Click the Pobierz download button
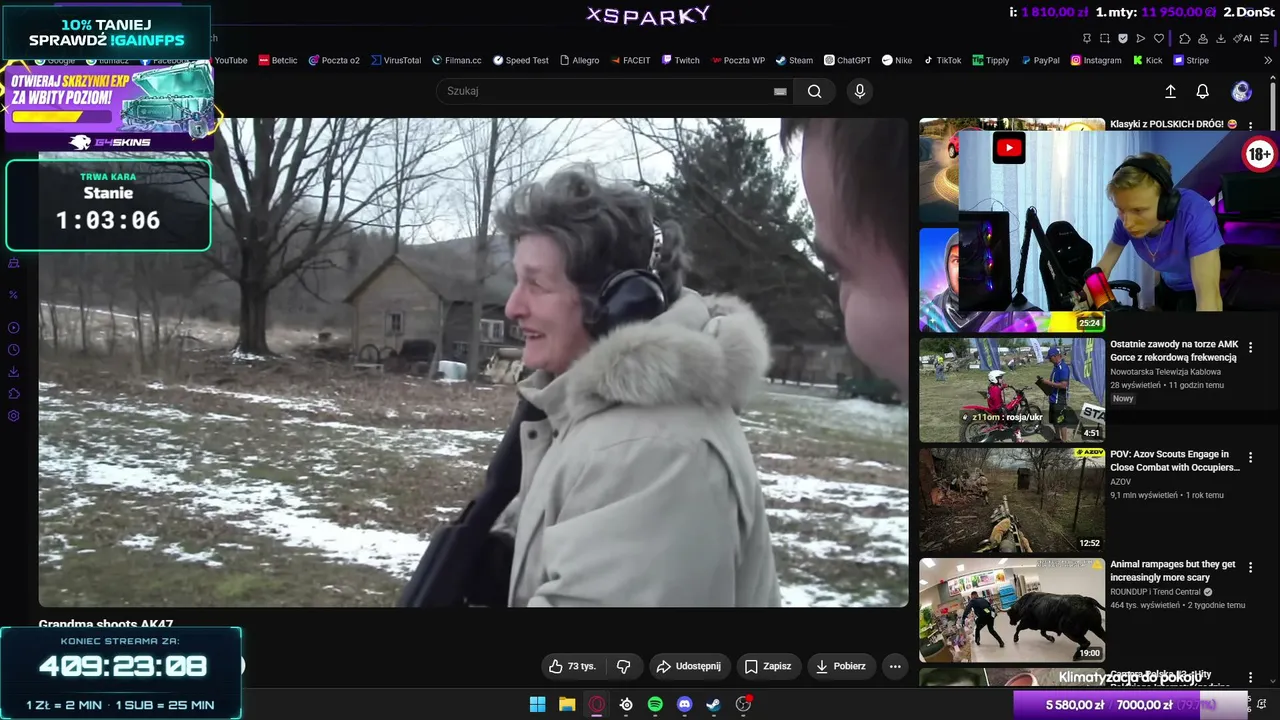Screen dimensions: 1280x720 [x=840, y=666]
